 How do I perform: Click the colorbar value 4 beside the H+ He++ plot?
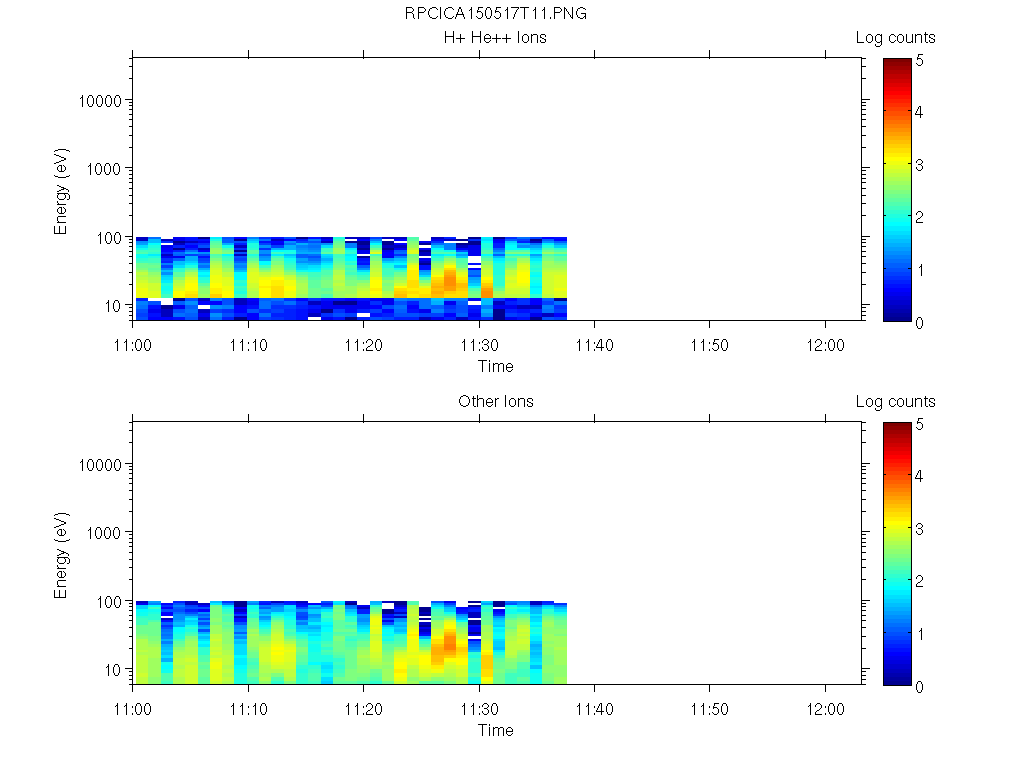920,112
